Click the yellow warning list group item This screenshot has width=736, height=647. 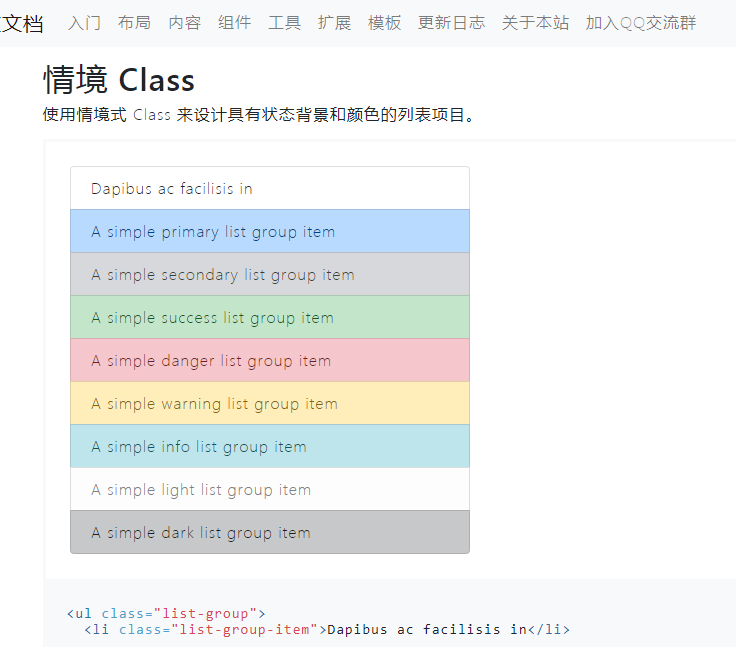click(270, 403)
